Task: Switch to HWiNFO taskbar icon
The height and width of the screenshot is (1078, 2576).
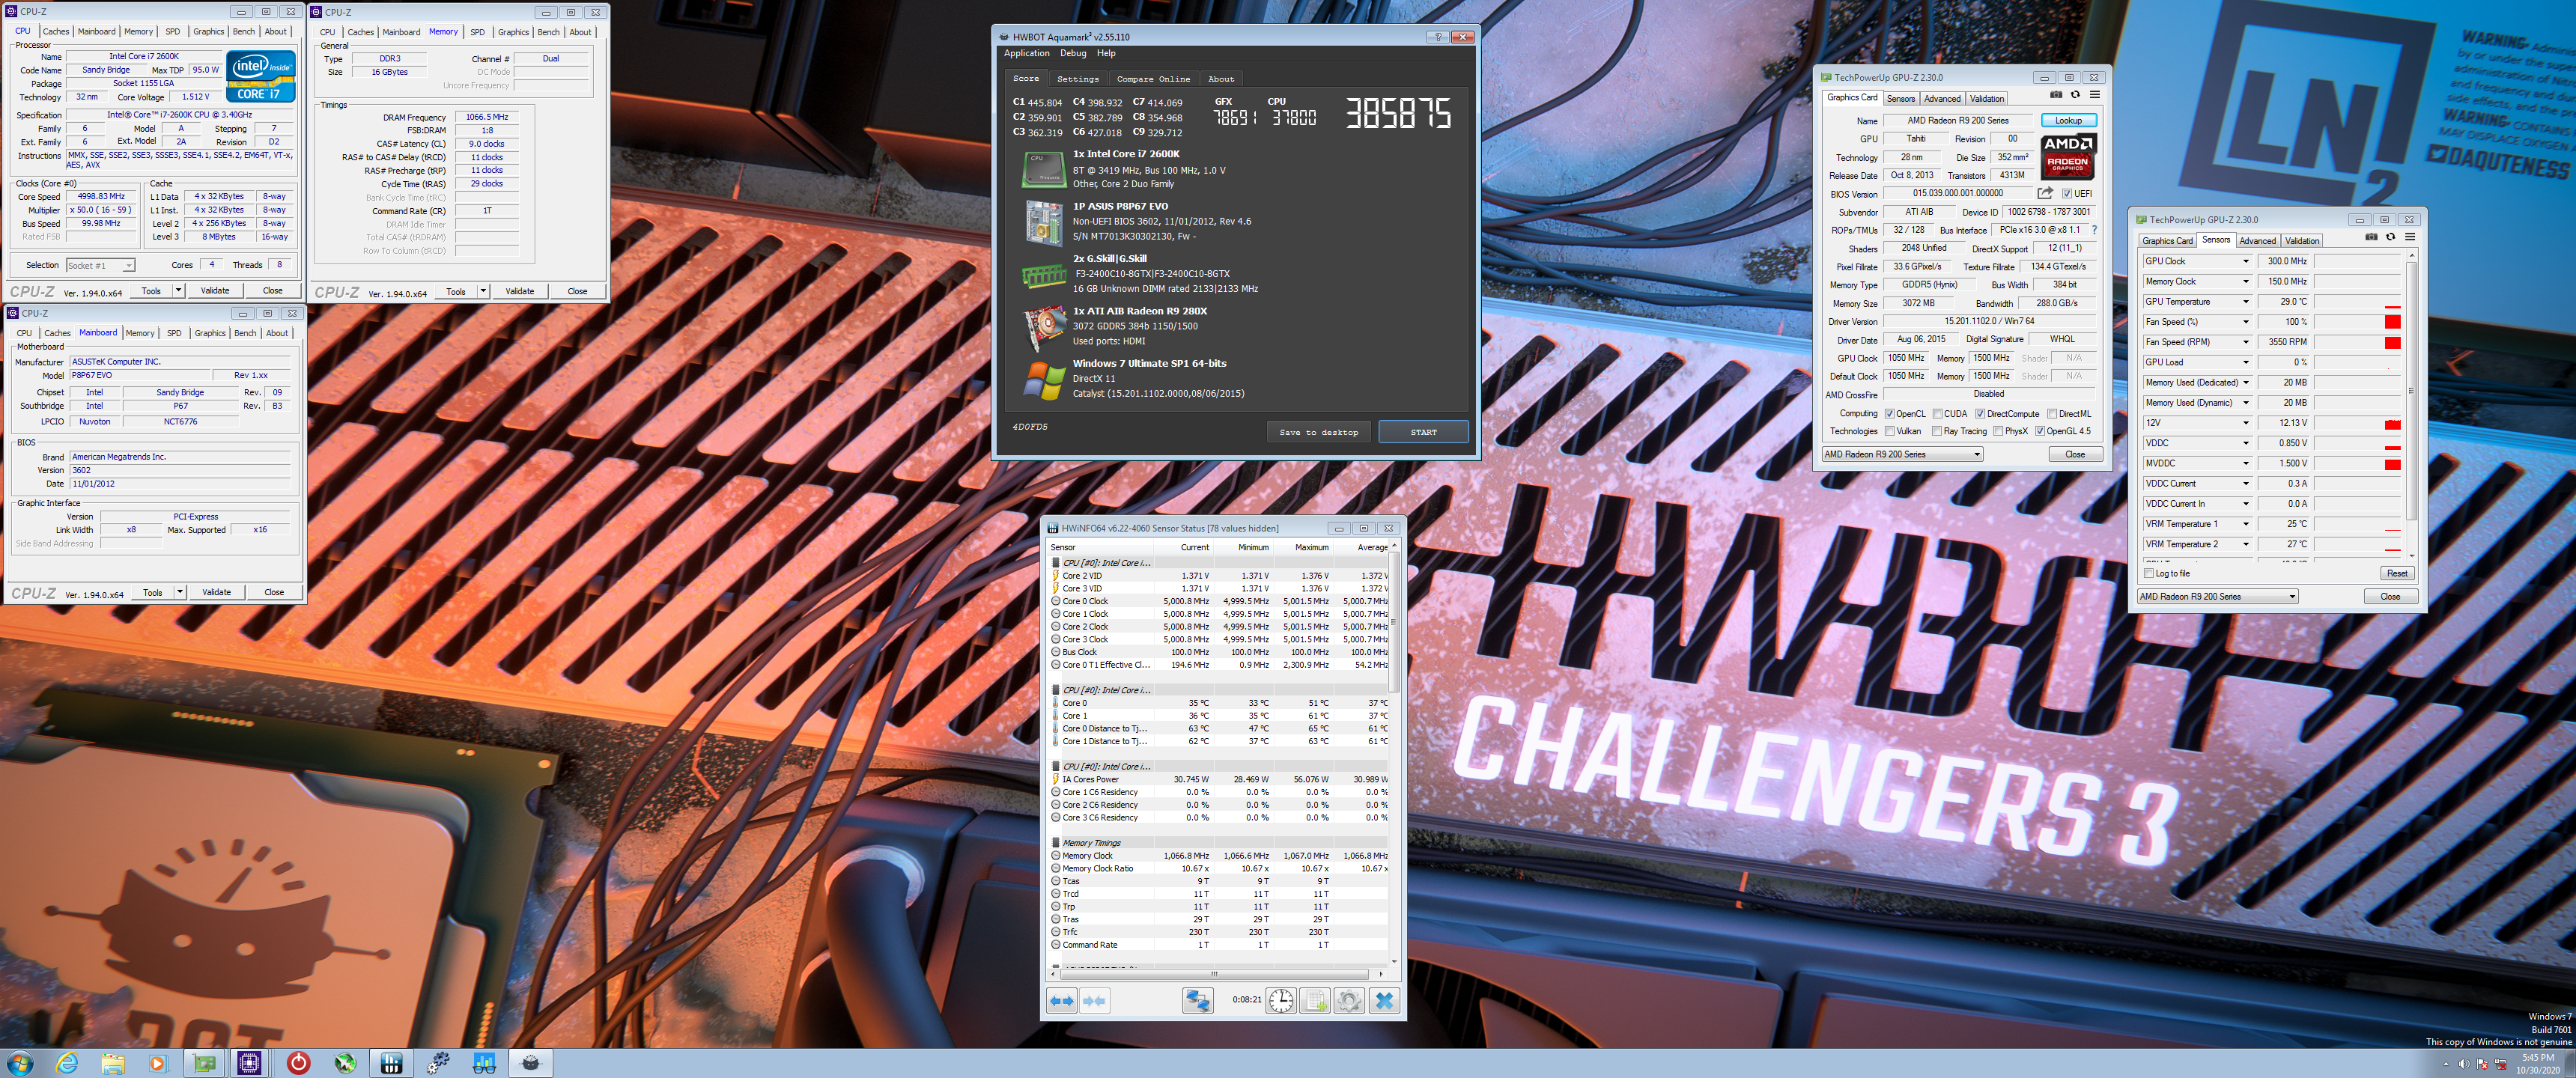Action: [x=391, y=1063]
